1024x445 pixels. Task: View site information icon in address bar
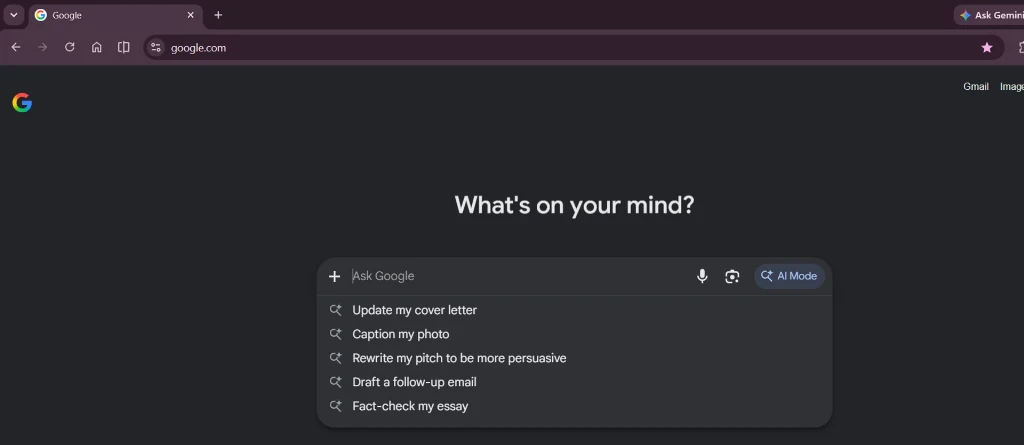(x=155, y=47)
